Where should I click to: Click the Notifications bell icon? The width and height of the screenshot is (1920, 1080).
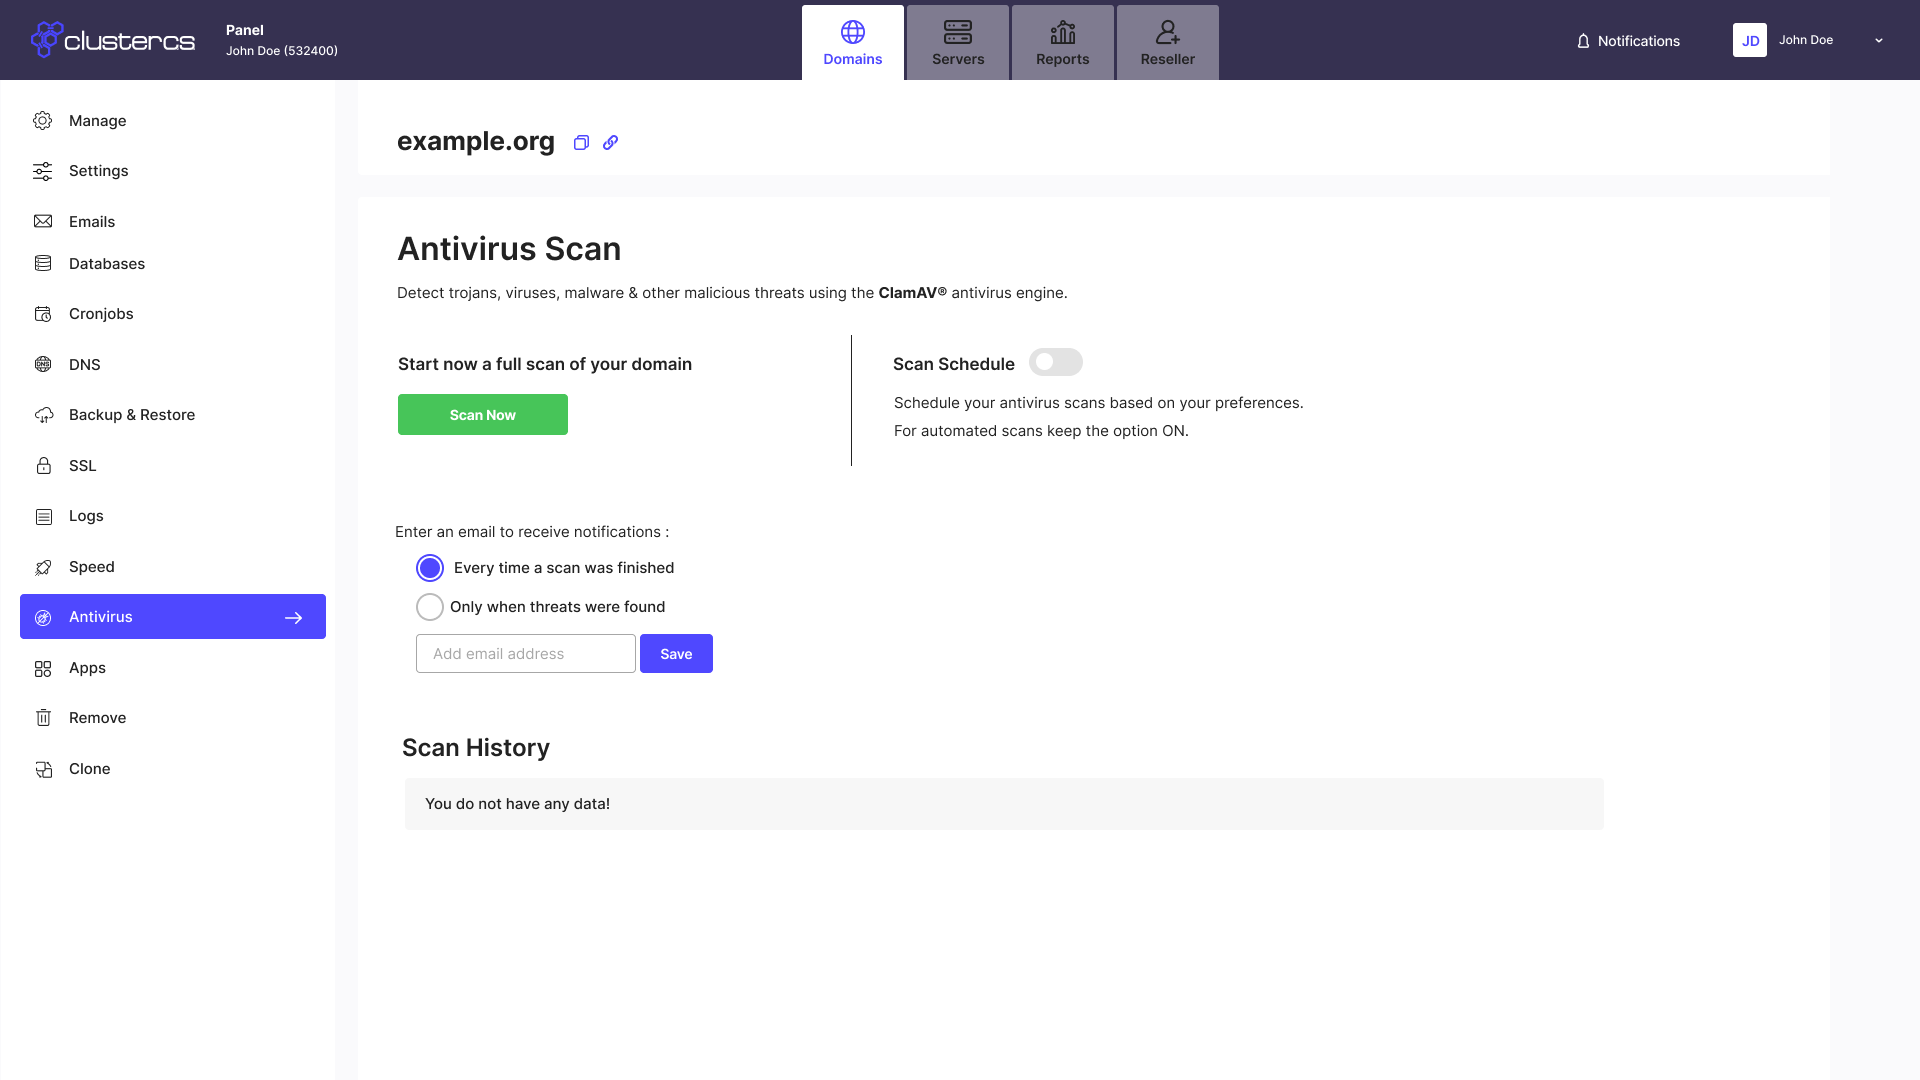point(1583,41)
